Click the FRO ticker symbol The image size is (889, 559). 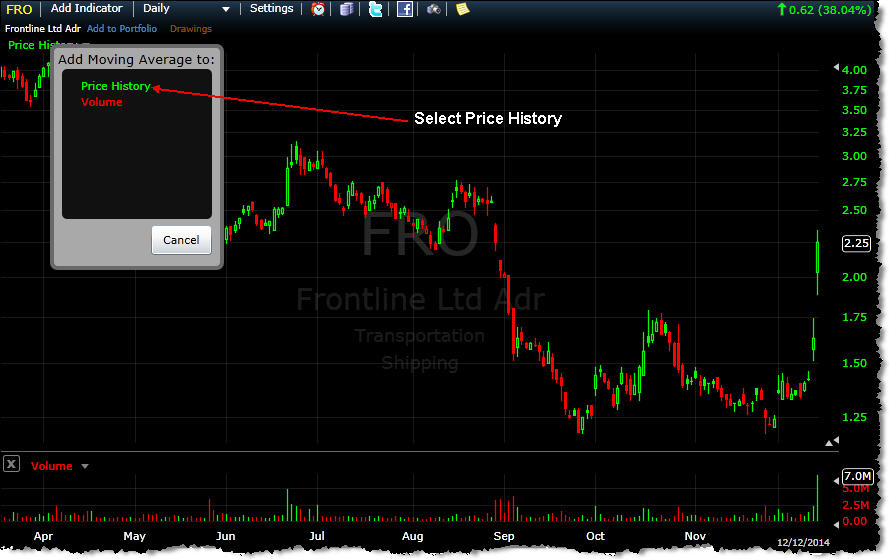point(19,10)
